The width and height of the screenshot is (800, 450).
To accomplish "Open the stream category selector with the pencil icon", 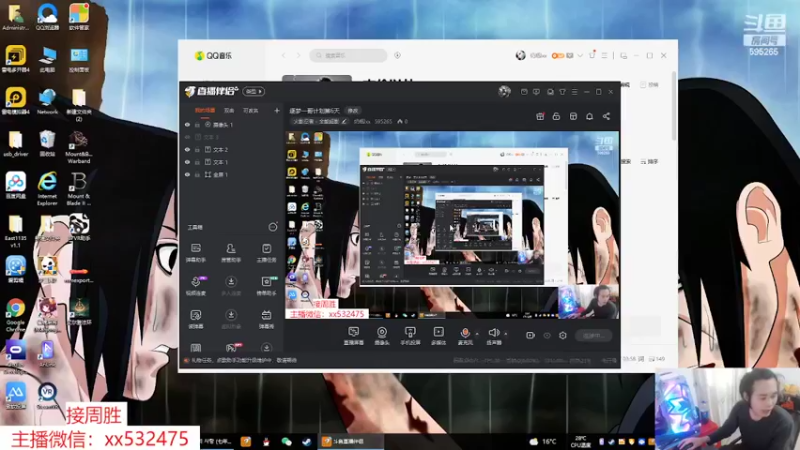I will coord(320,121).
